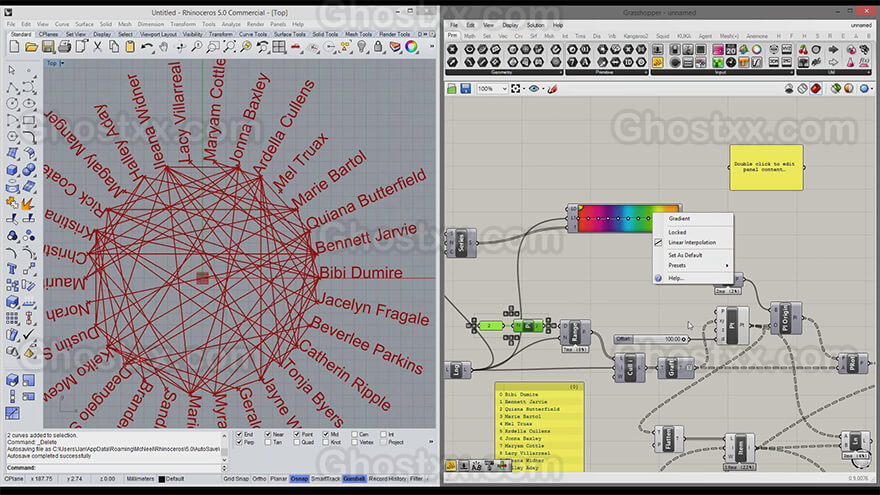Click the Print icon in Rhino toolbar
The image size is (880, 495).
65,47
